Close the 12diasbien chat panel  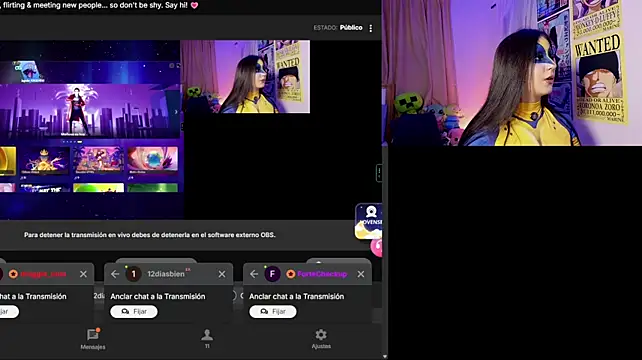click(222, 274)
